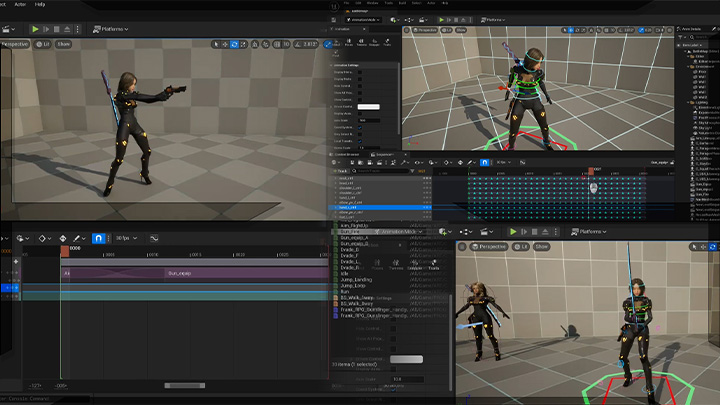Select the Jump_Landing animation asset
Screen dimensions: 720x405
tap(356, 280)
